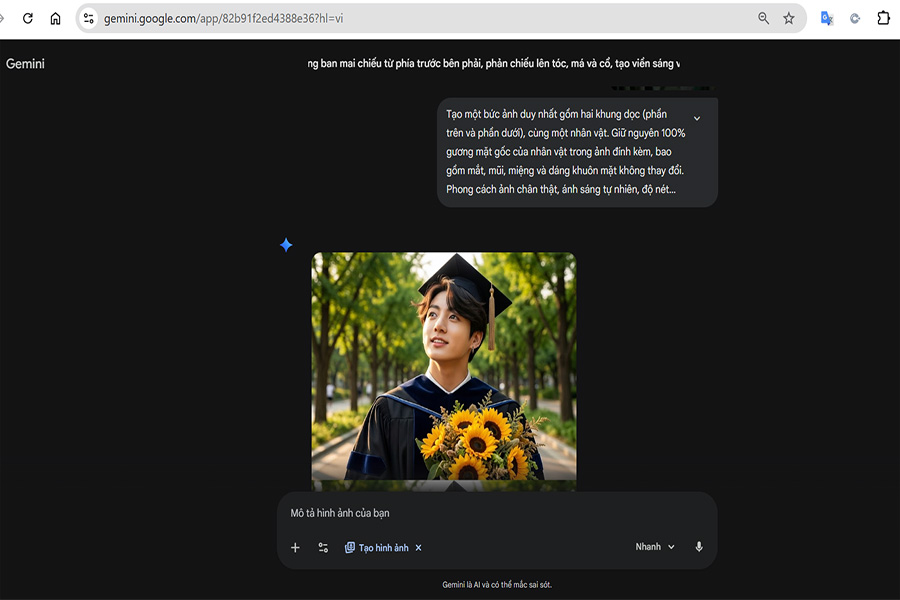Bookmark this page with the star icon

coord(788,18)
